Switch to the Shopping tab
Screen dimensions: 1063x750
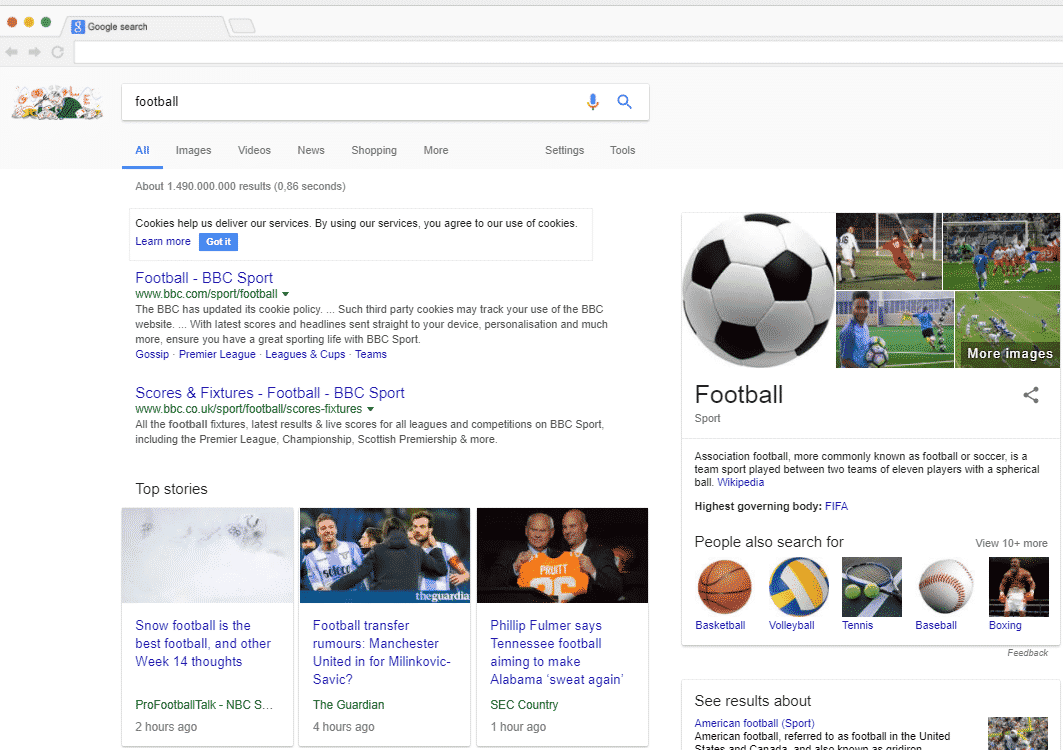(374, 151)
